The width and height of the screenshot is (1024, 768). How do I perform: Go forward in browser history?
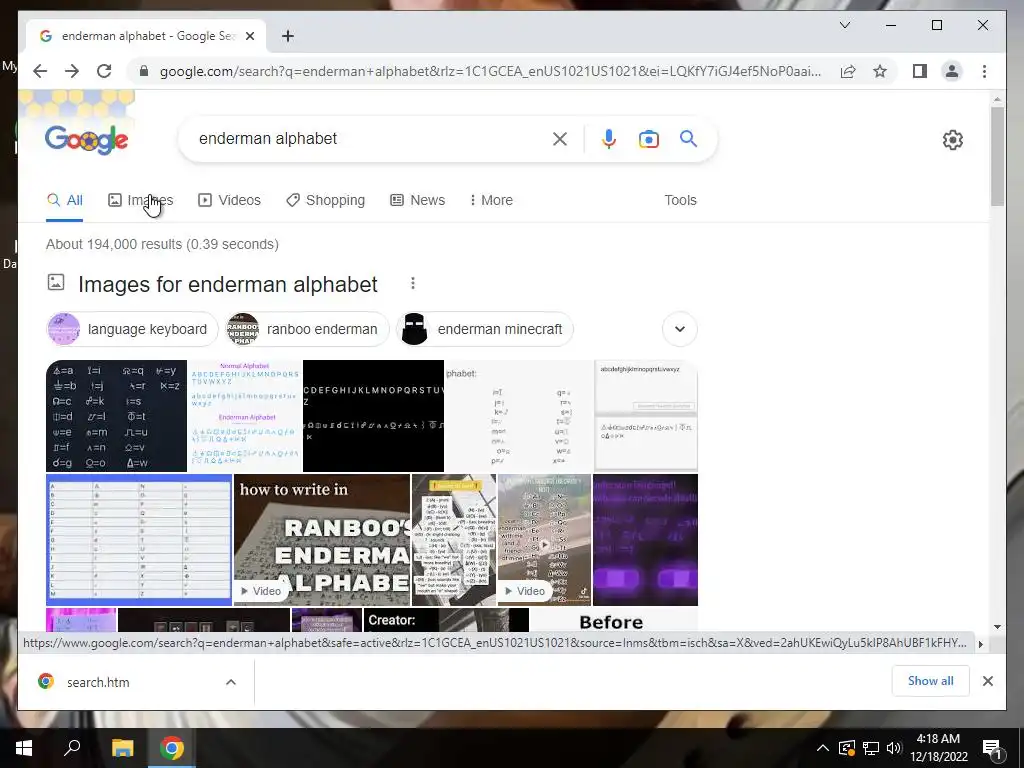72,71
